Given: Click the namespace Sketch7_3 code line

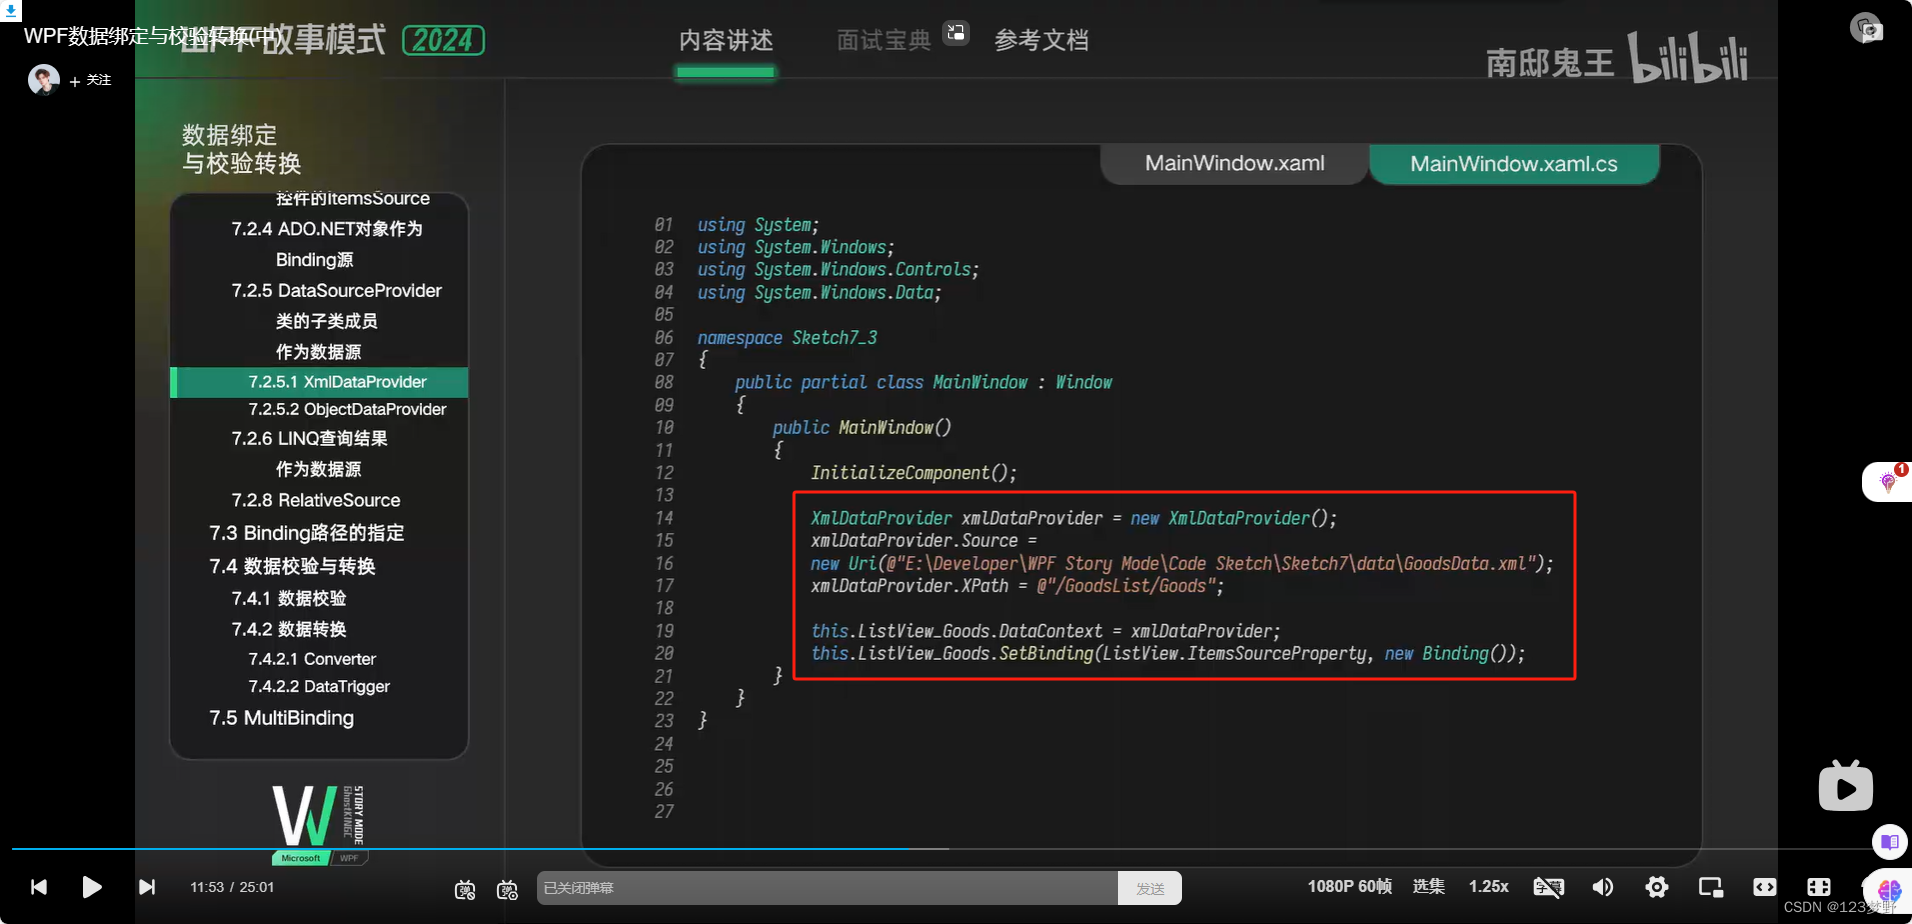Looking at the screenshot, I should (787, 338).
